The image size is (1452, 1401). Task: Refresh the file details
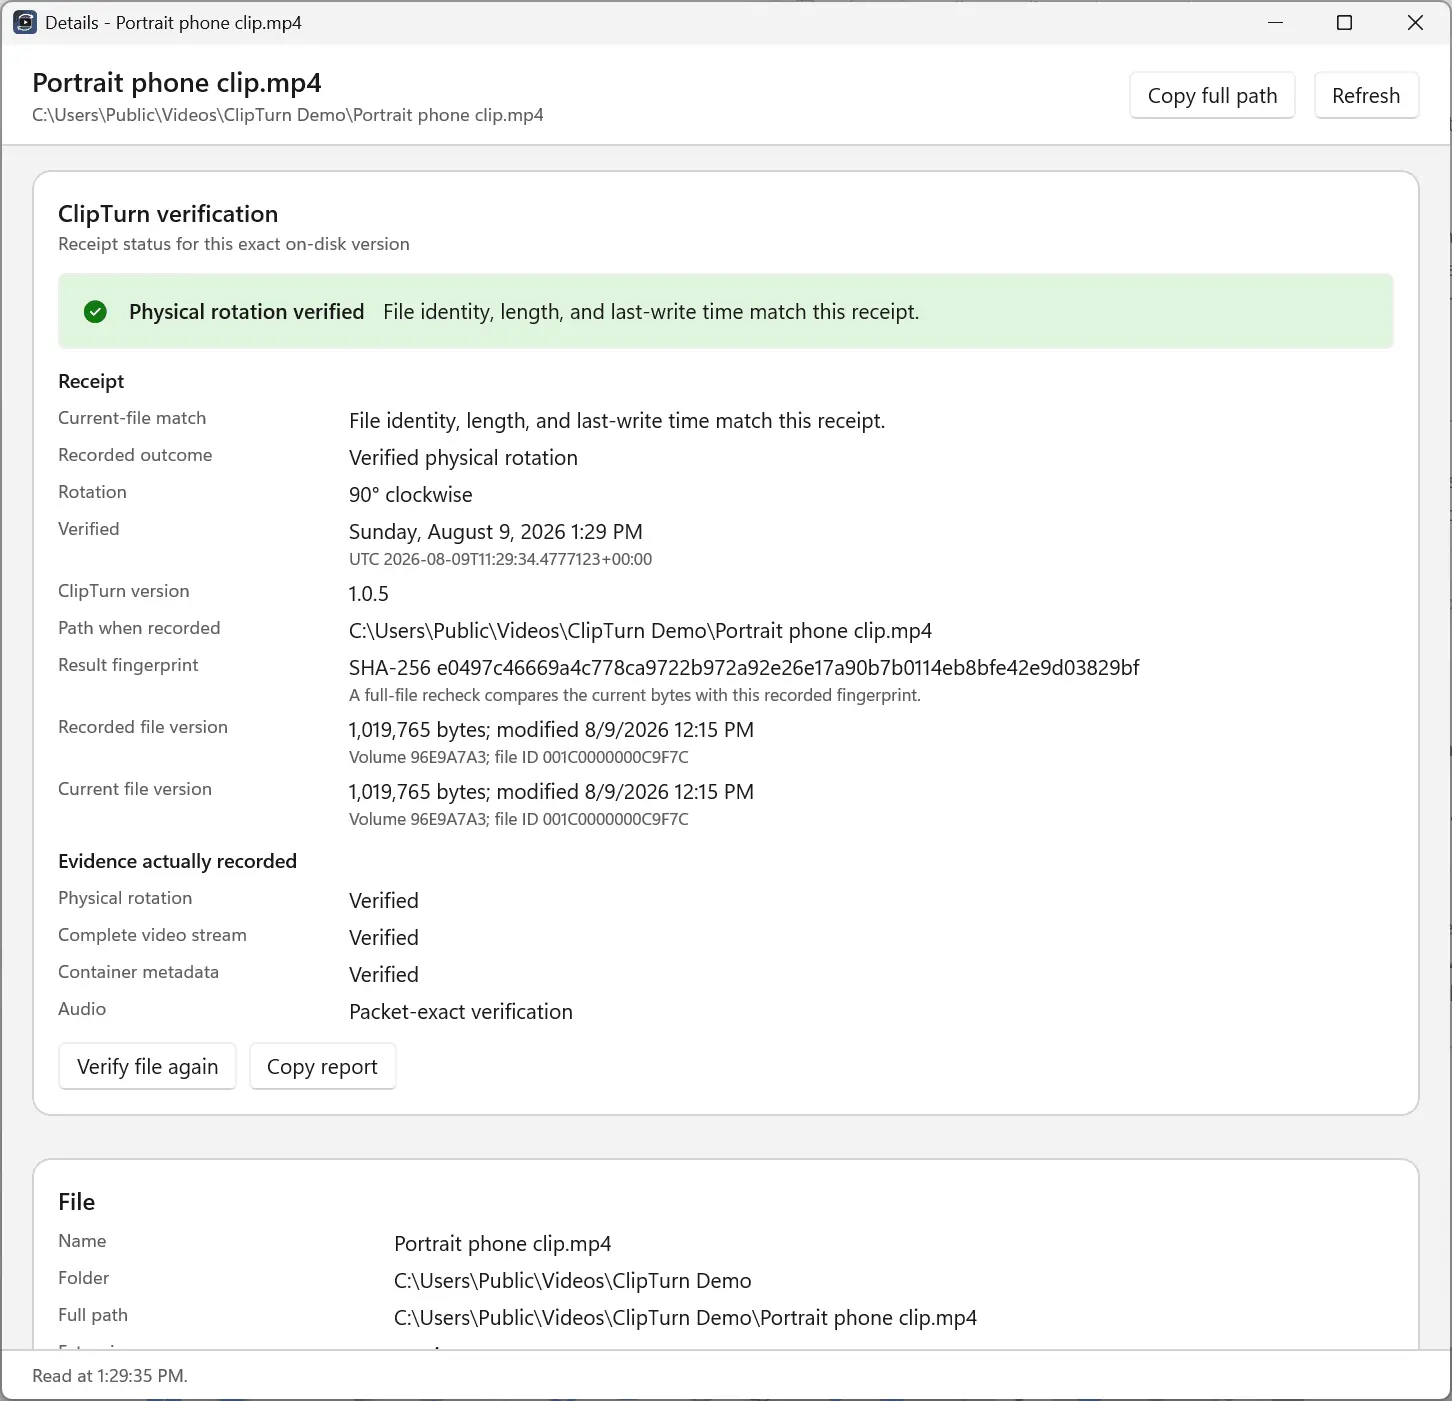(x=1366, y=96)
